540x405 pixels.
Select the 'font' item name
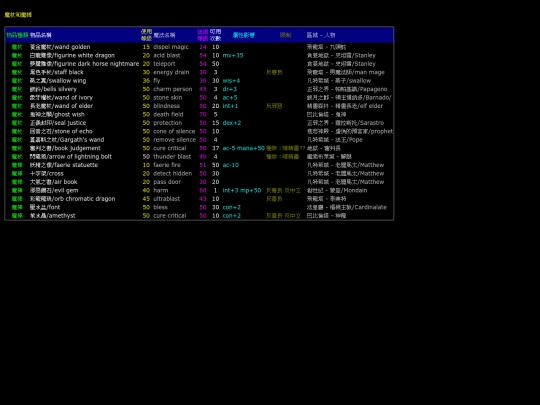(x=45, y=207)
